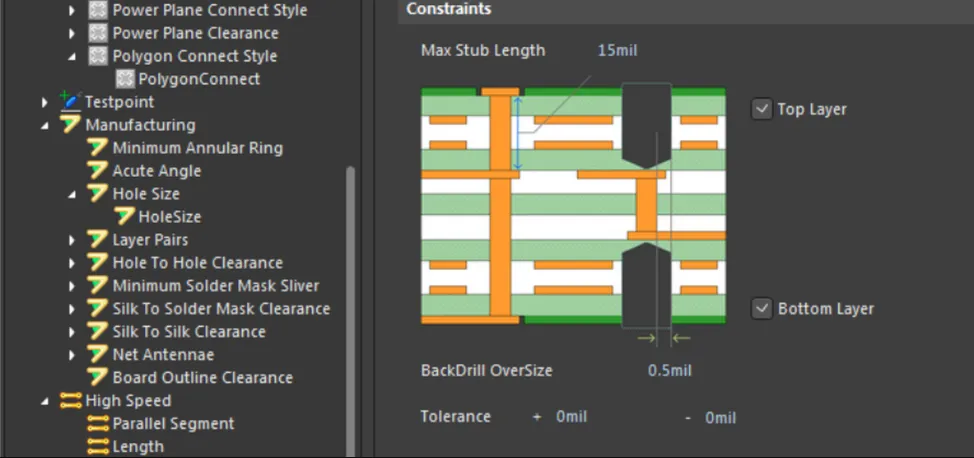
Task: Click the Parallel Segment rule icon
Action: (x=98, y=423)
